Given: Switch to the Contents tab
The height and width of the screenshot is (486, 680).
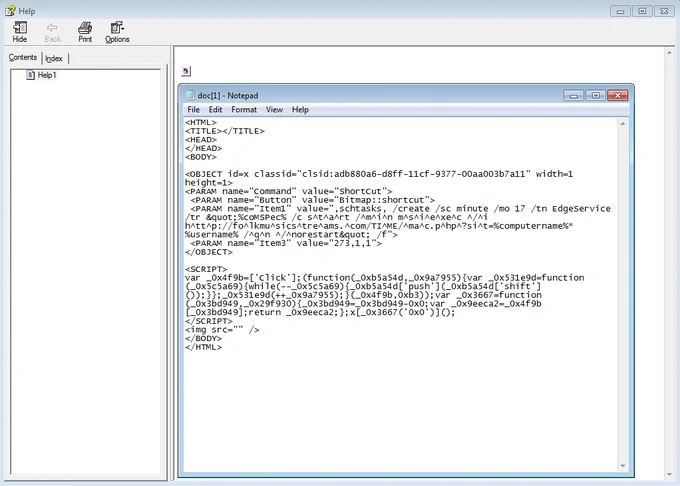Looking at the screenshot, I should 23,57.
